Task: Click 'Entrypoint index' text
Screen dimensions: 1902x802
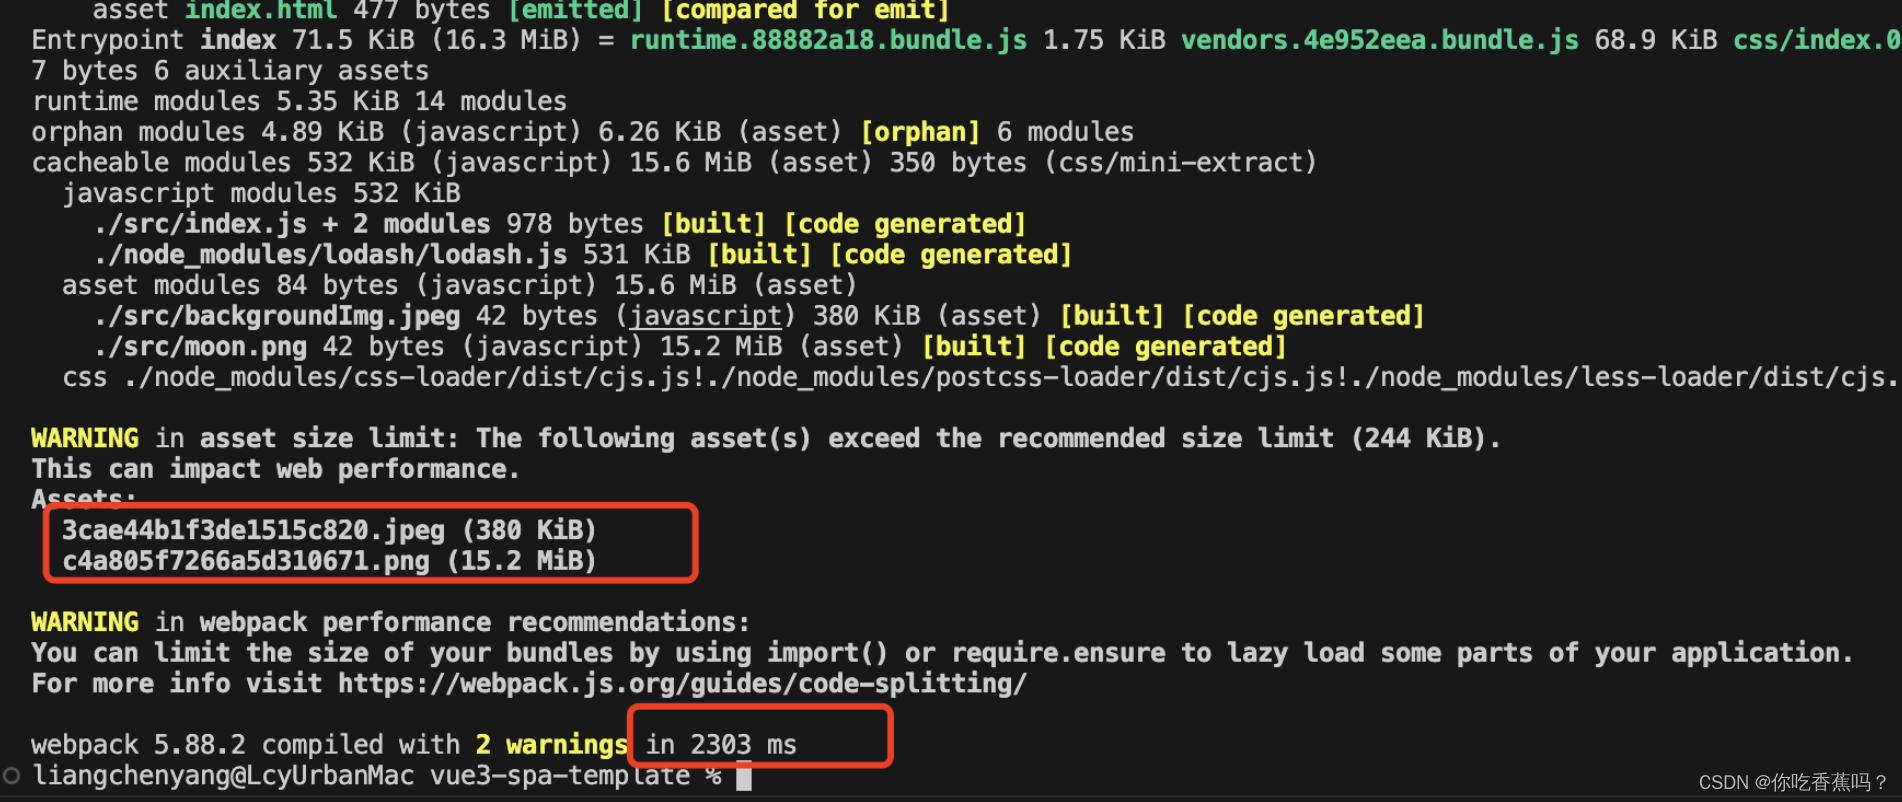Action: (x=154, y=40)
